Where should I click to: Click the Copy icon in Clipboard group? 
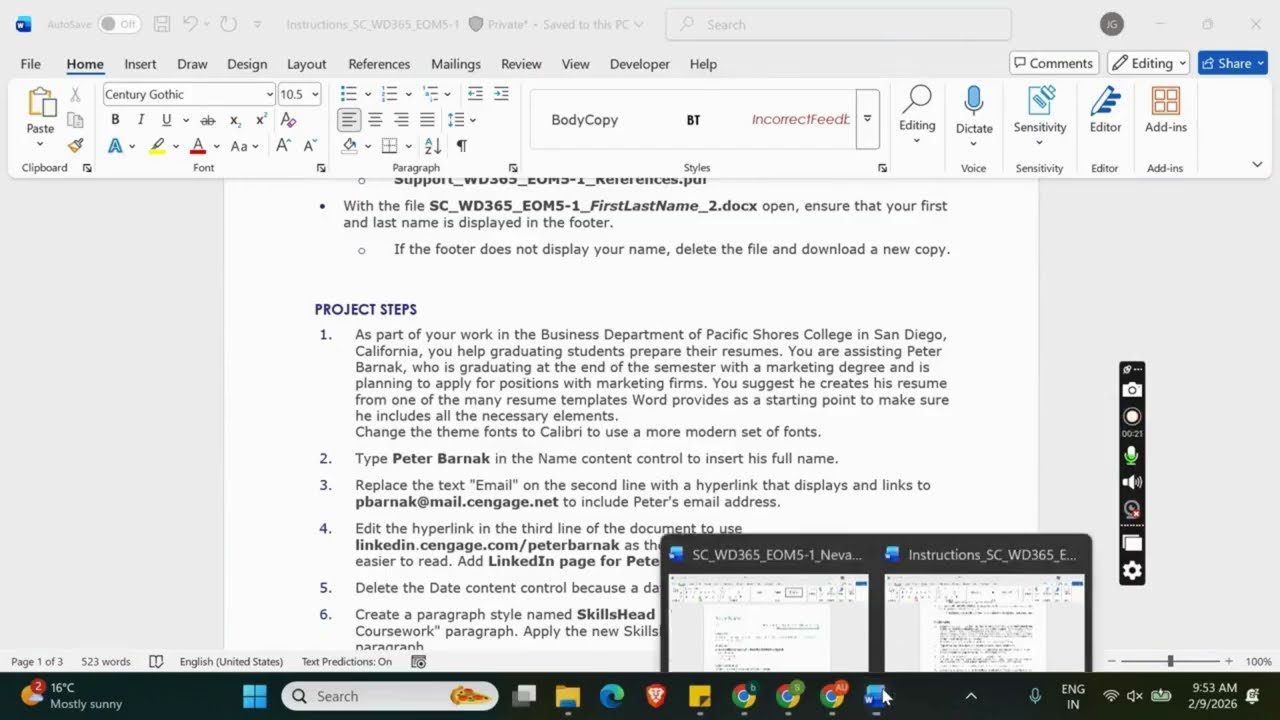point(75,120)
